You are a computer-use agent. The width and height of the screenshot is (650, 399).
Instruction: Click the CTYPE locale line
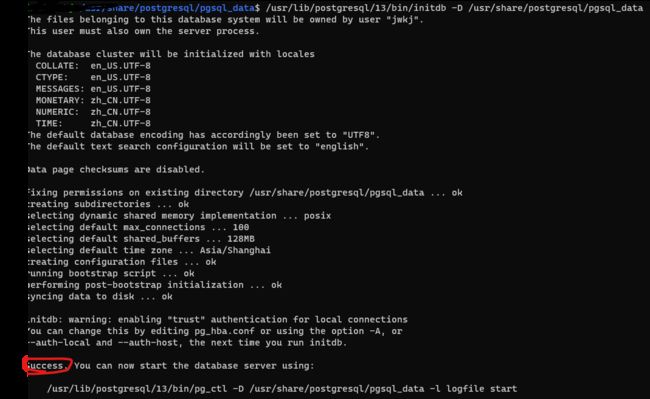pyautogui.click(x=93, y=77)
